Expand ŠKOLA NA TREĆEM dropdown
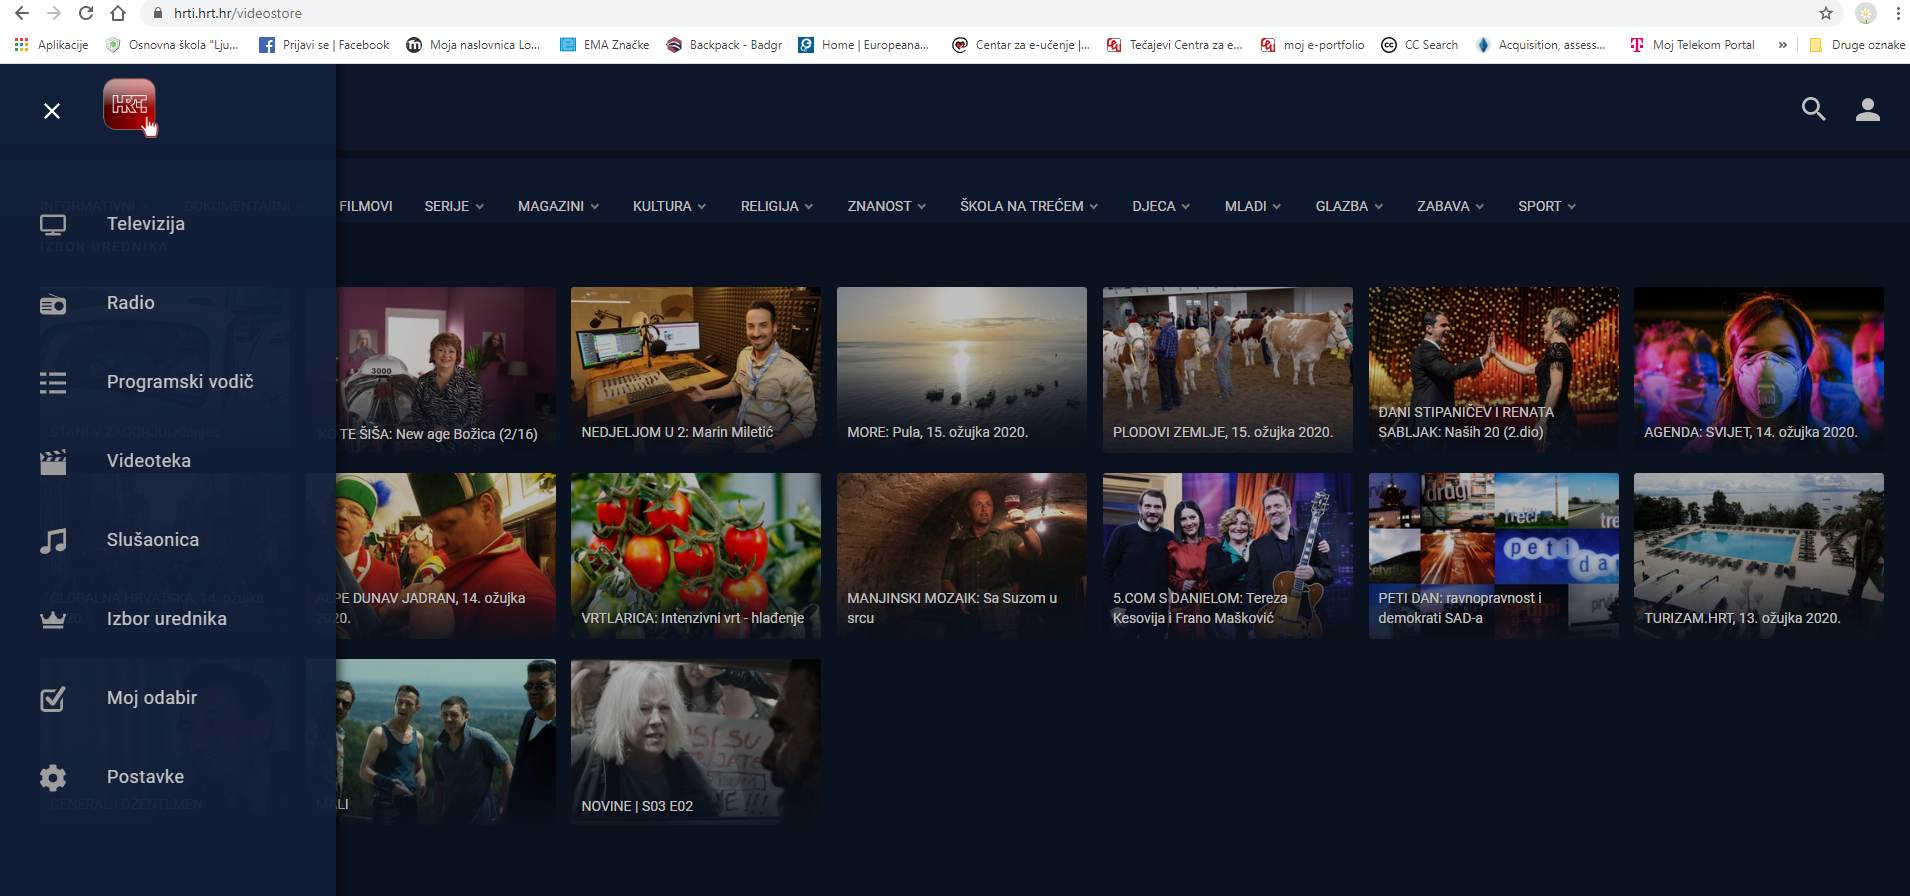Screen dimensions: 1910x896 tap(1029, 206)
